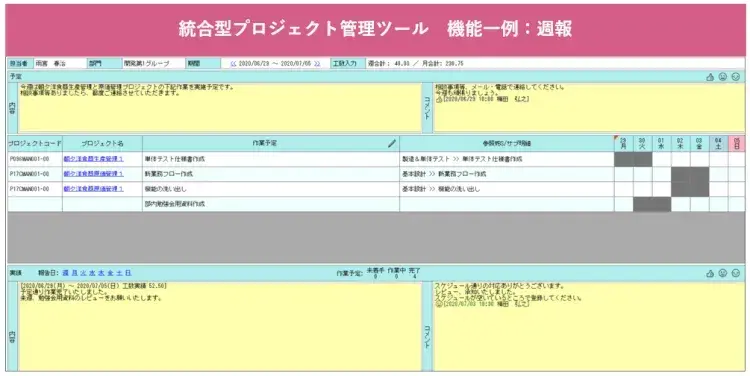750x376 pixels.
Task: Click 新業務フロー作成 task cell
Action: [x=271, y=174]
